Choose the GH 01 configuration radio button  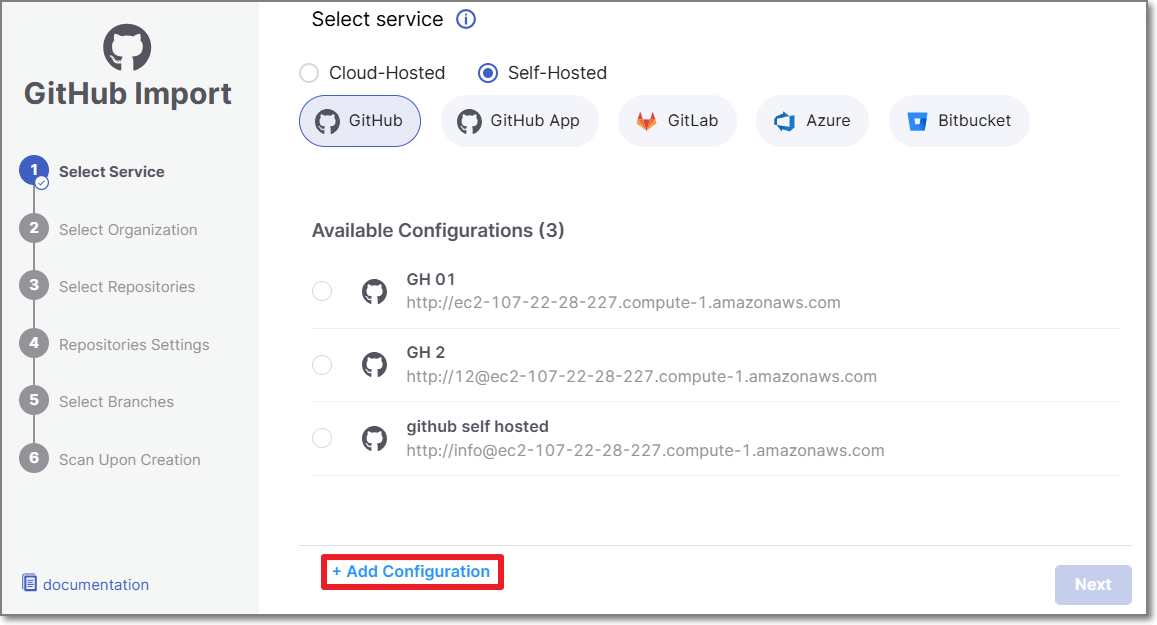click(x=322, y=291)
